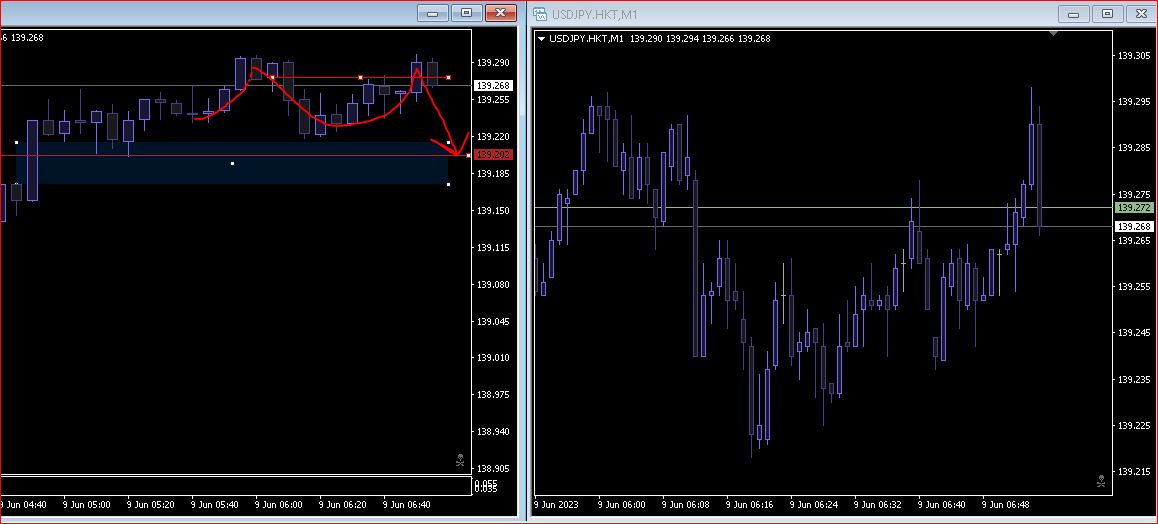Minimize the left chart window
This screenshot has width=1158, height=524.
tap(432, 13)
